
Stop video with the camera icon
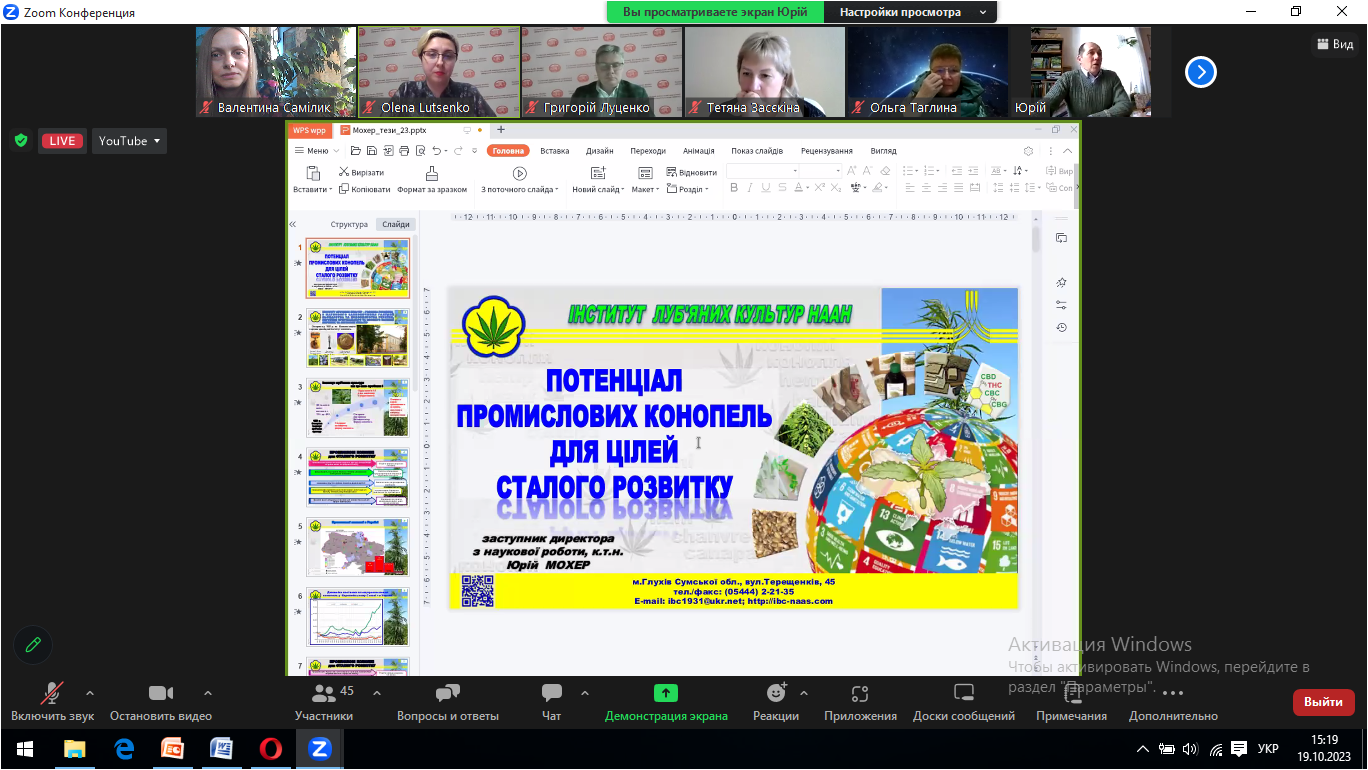tap(161, 693)
